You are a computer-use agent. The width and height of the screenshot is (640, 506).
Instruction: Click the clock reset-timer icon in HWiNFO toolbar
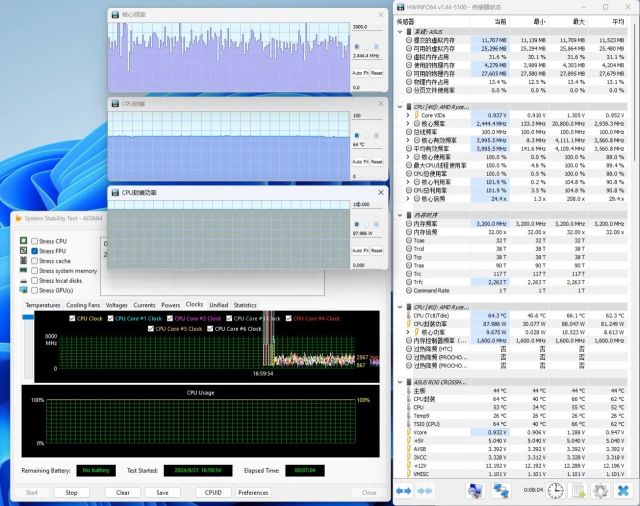[556, 490]
